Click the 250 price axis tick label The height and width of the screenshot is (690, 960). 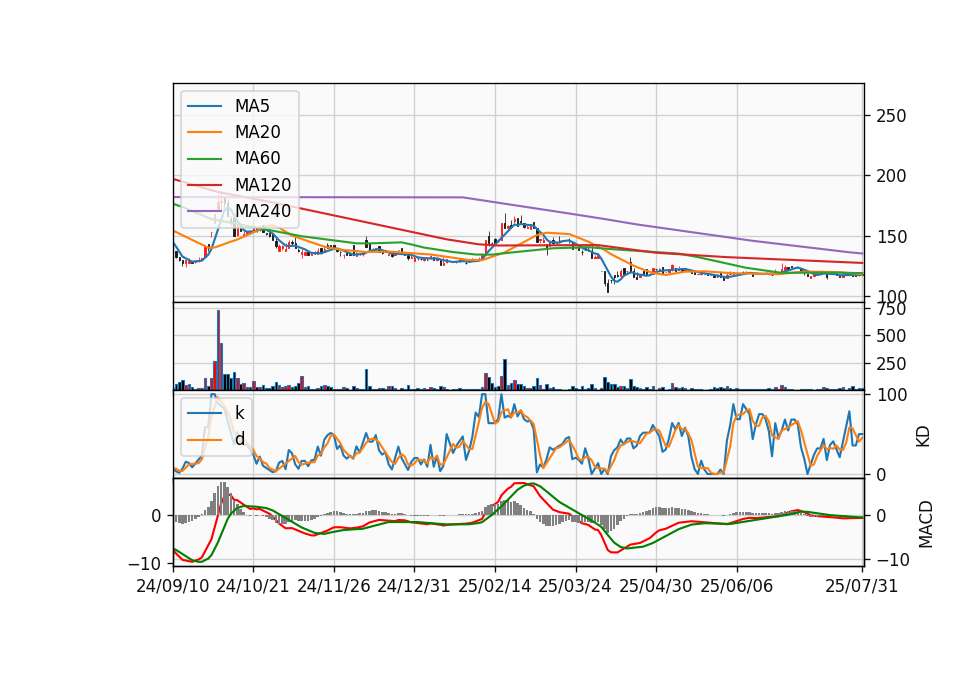tap(891, 116)
